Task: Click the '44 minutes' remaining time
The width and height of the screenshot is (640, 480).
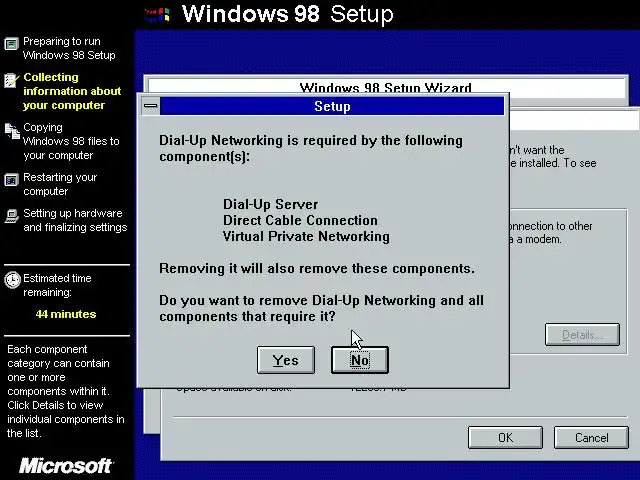Action: (x=66, y=314)
